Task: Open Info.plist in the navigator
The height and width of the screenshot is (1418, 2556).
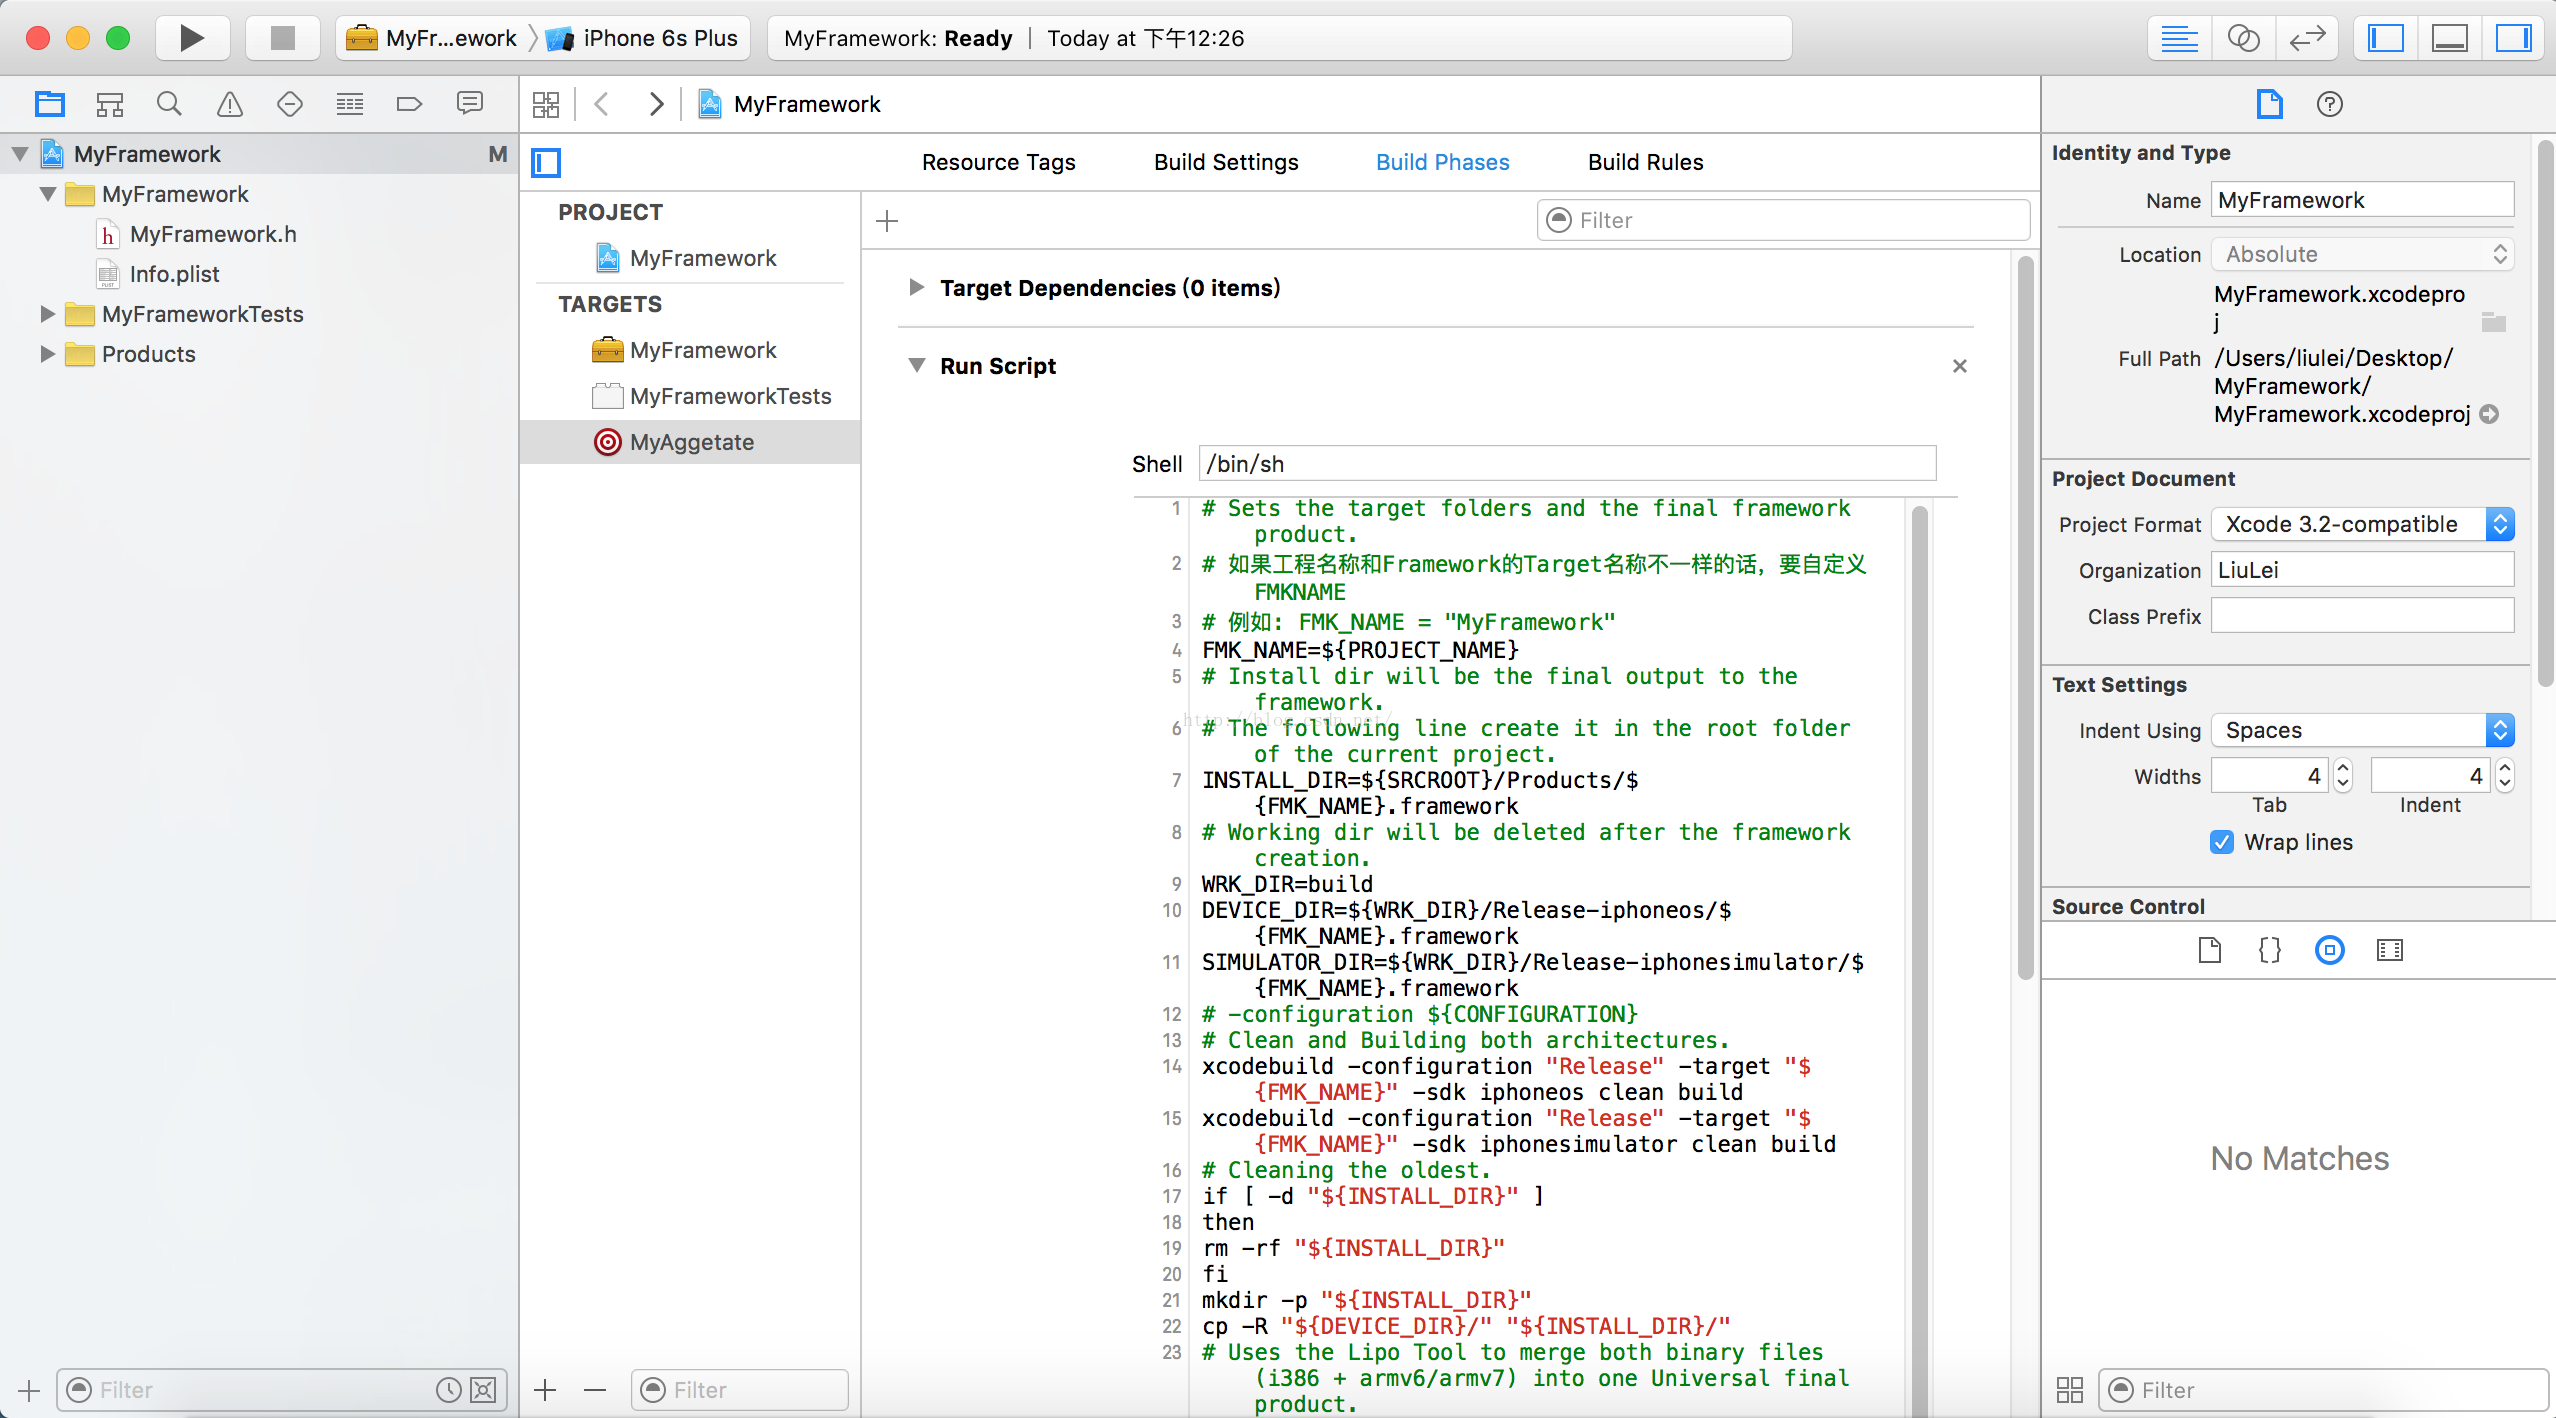Action: (x=174, y=274)
